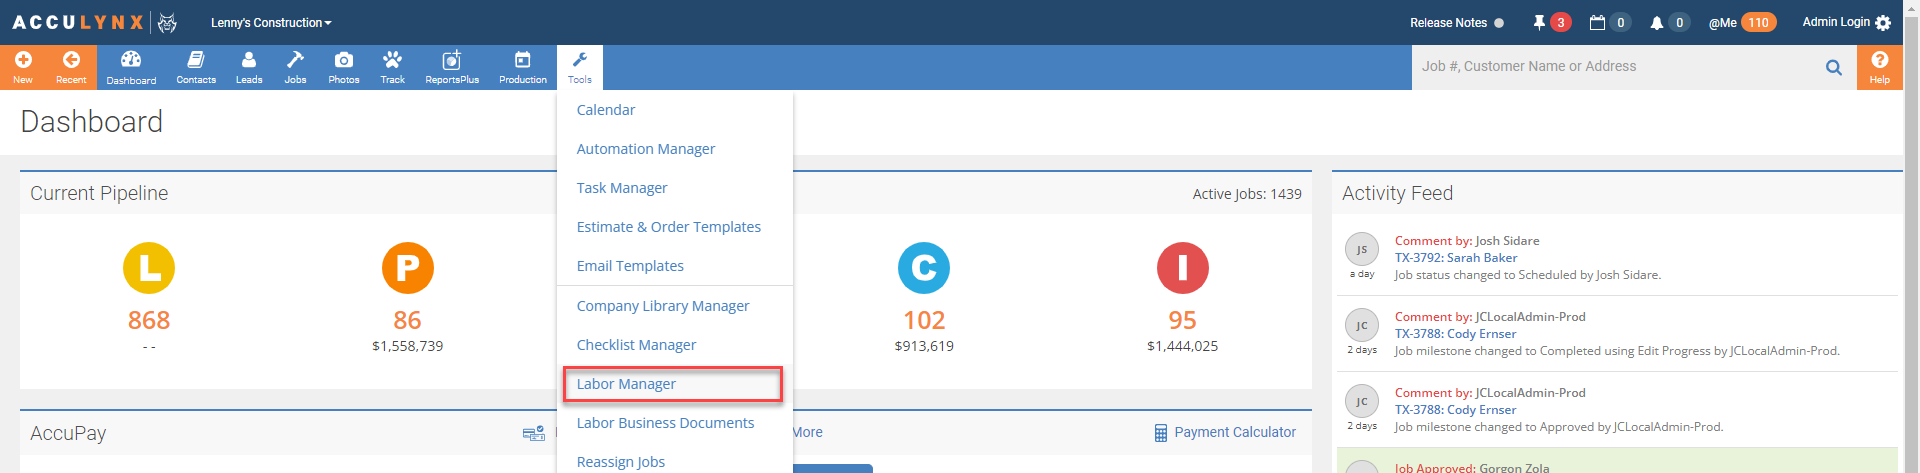The image size is (1920, 473).
Task: Click the 868 leads count
Action: point(149,320)
